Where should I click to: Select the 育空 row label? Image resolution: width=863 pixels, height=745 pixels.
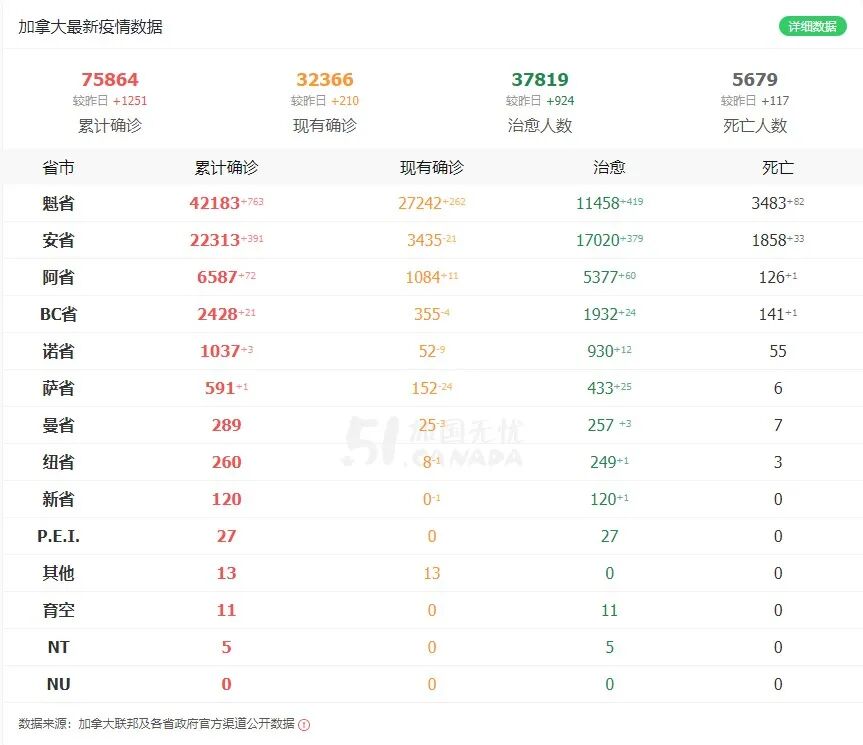(x=58, y=610)
